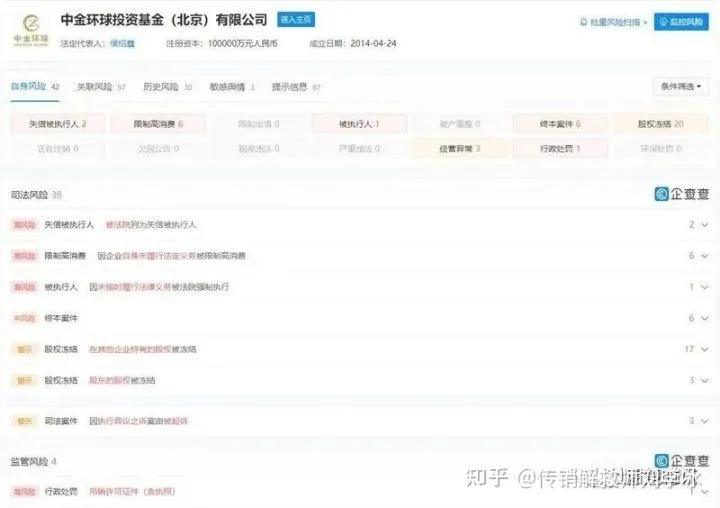
Task: Switch to the 历史风险 tab
Action: (x=167, y=87)
